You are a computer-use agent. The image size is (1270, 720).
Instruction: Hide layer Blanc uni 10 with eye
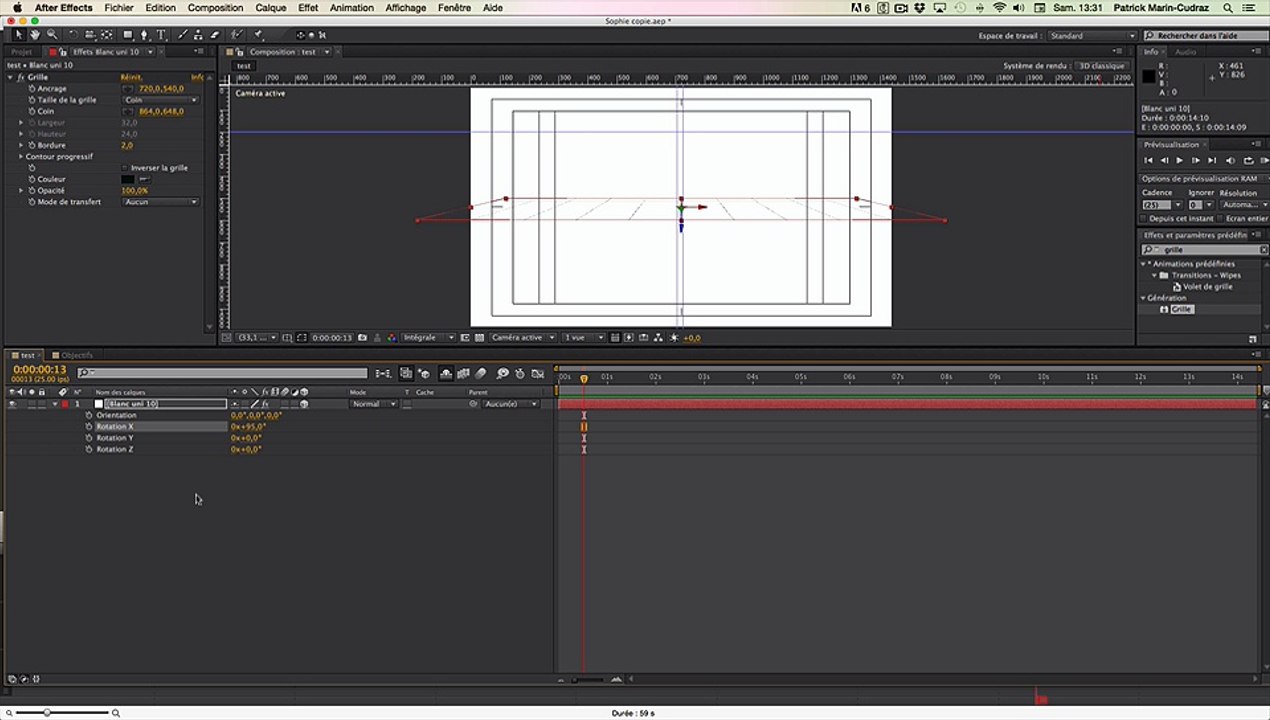pyautogui.click(x=11, y=404)
